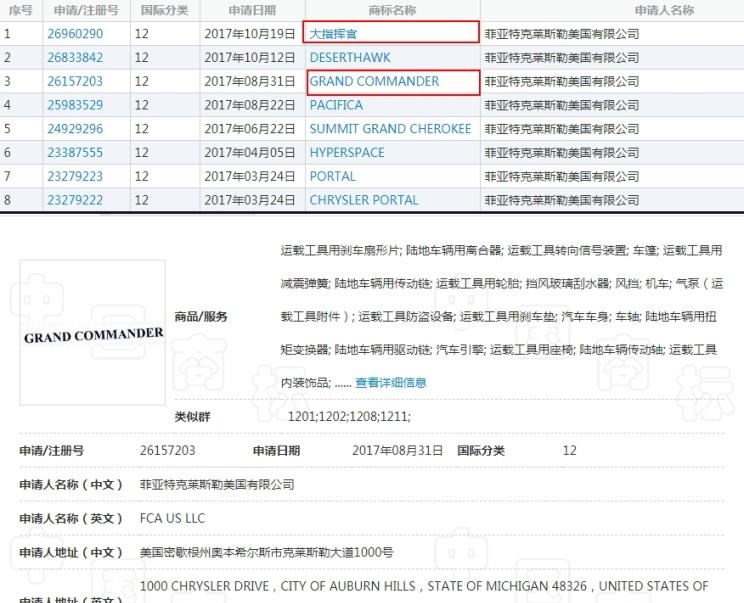Click the 1000 CHRYSLER DRIVE English address

pyautogui.click(x=424, y=586)
